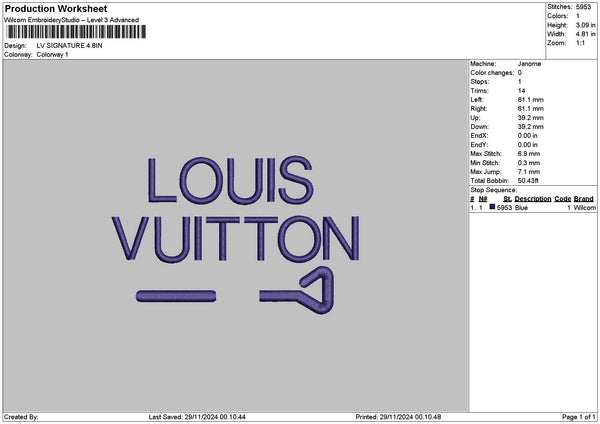Screen dimensions: 600x424
Task: Click the 'Code' column header
Action: (x=562, y=199)
